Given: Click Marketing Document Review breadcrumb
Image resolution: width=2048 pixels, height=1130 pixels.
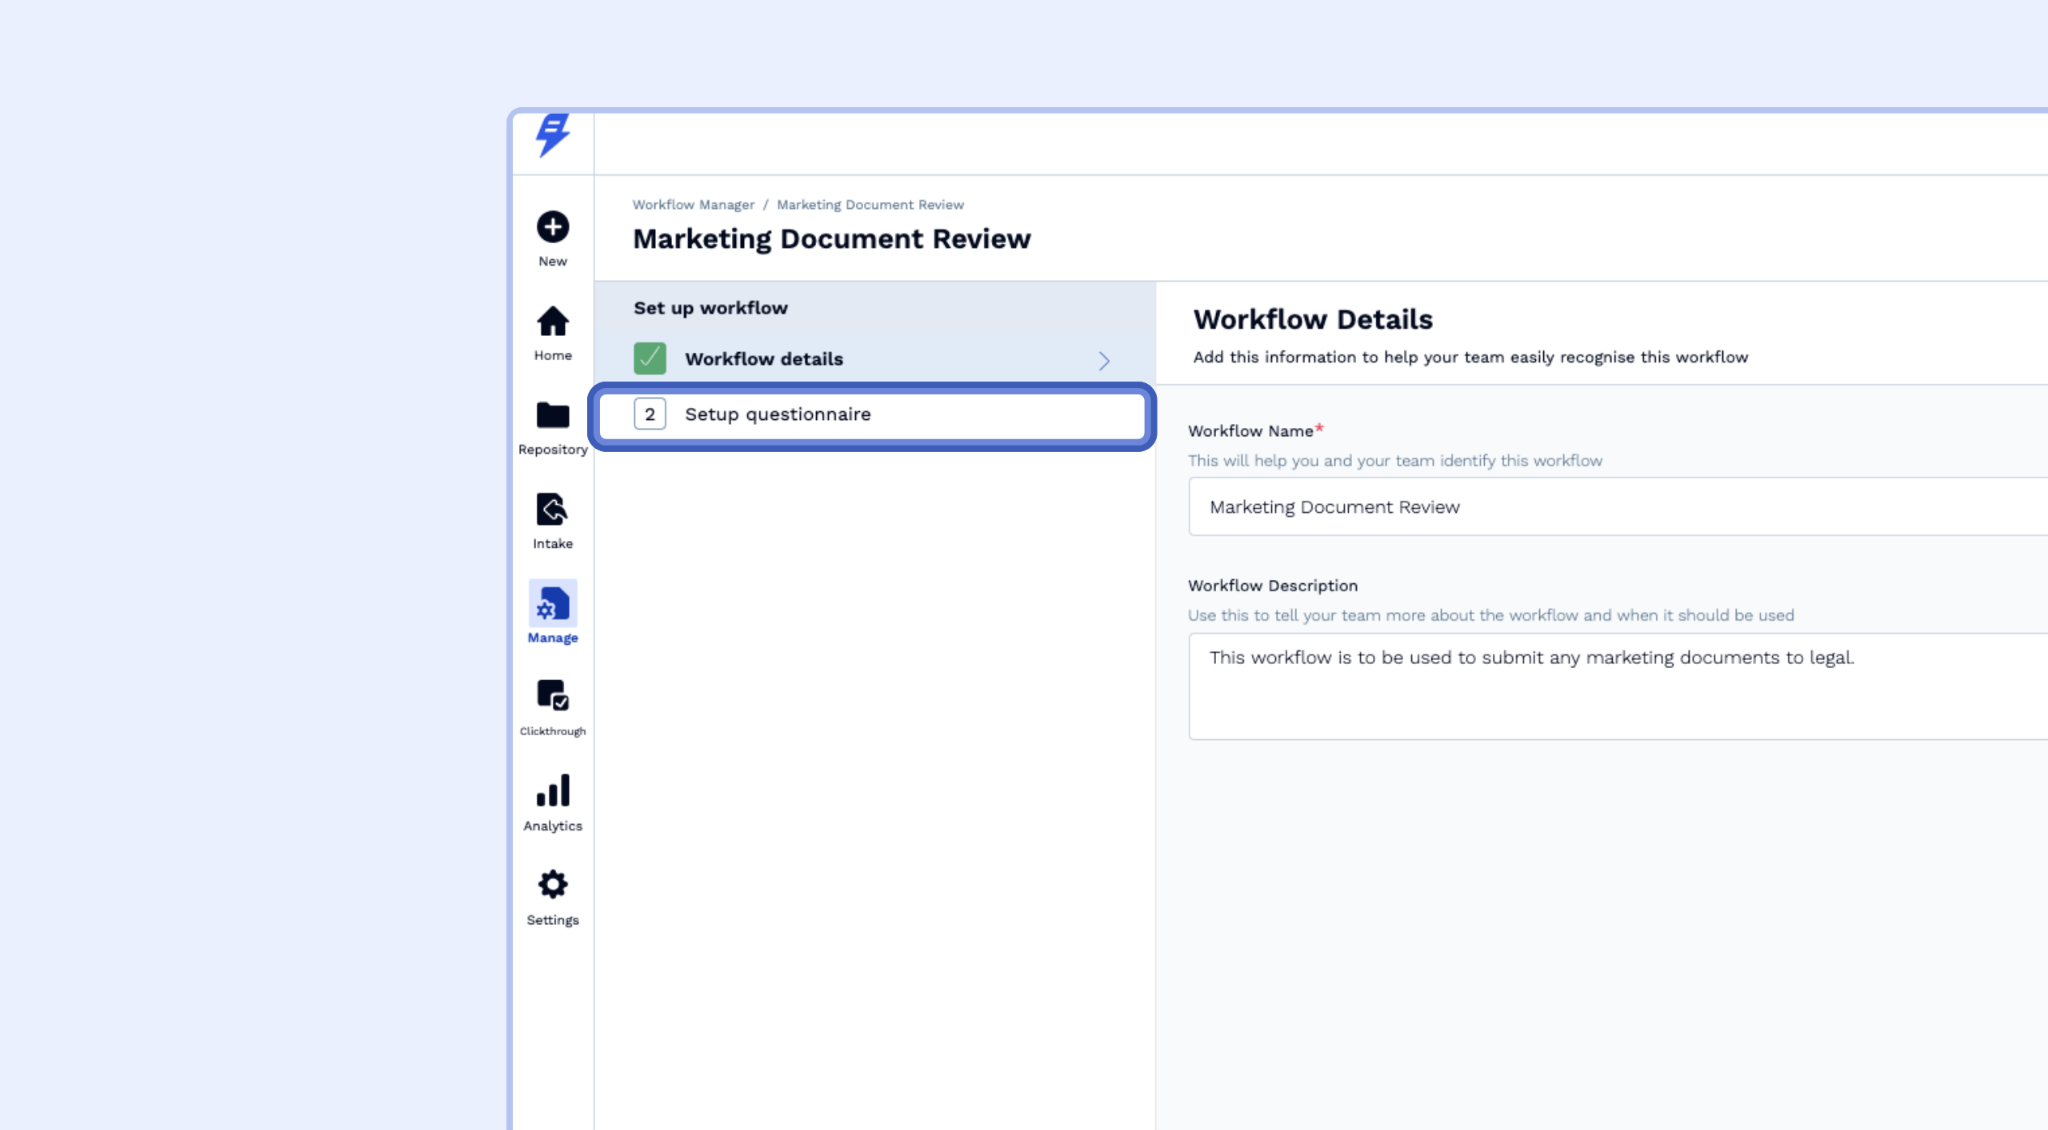Looking at the screenshot, I should (870, 205).
